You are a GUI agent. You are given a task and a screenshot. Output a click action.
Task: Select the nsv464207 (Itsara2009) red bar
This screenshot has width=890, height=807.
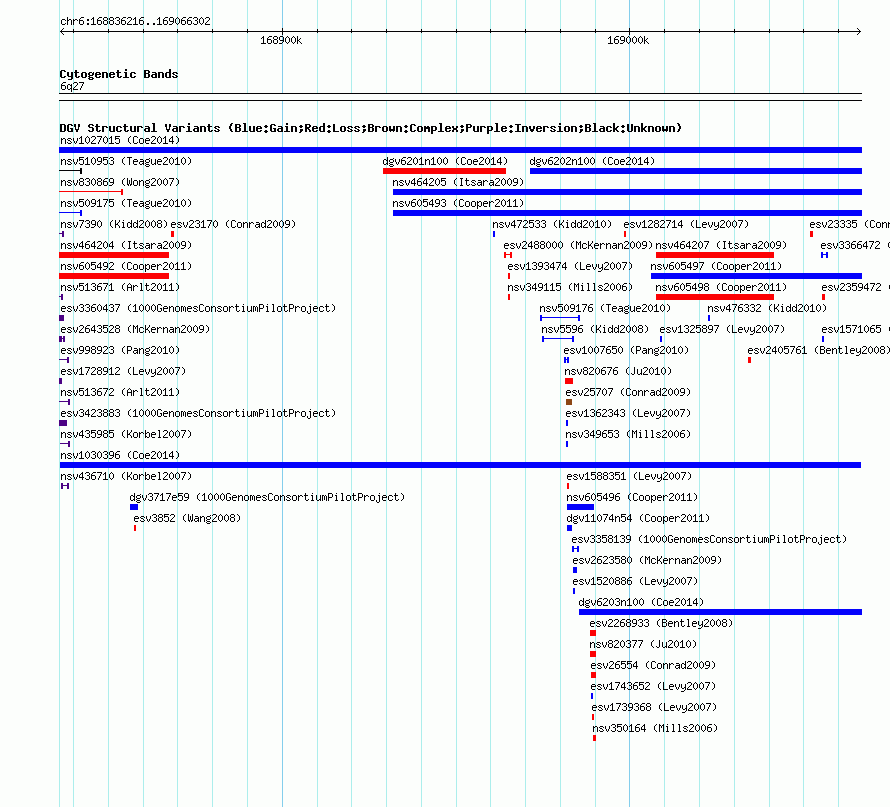click(x=715, y=255)
